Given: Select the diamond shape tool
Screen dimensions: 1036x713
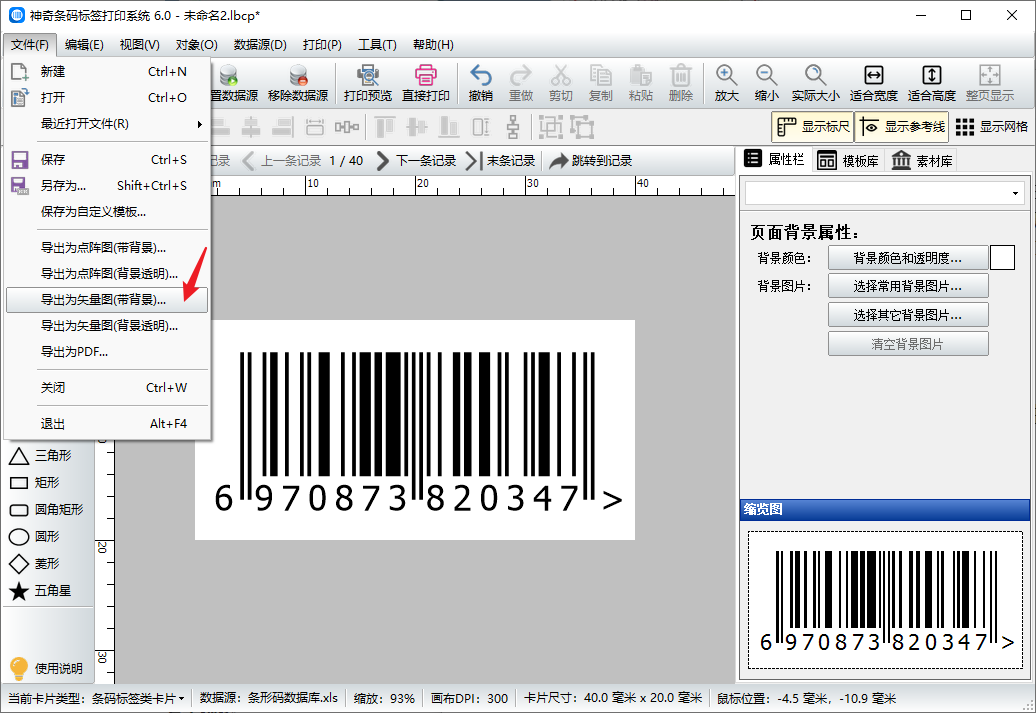Looking at the screenshot, I should tap(34, 564).
